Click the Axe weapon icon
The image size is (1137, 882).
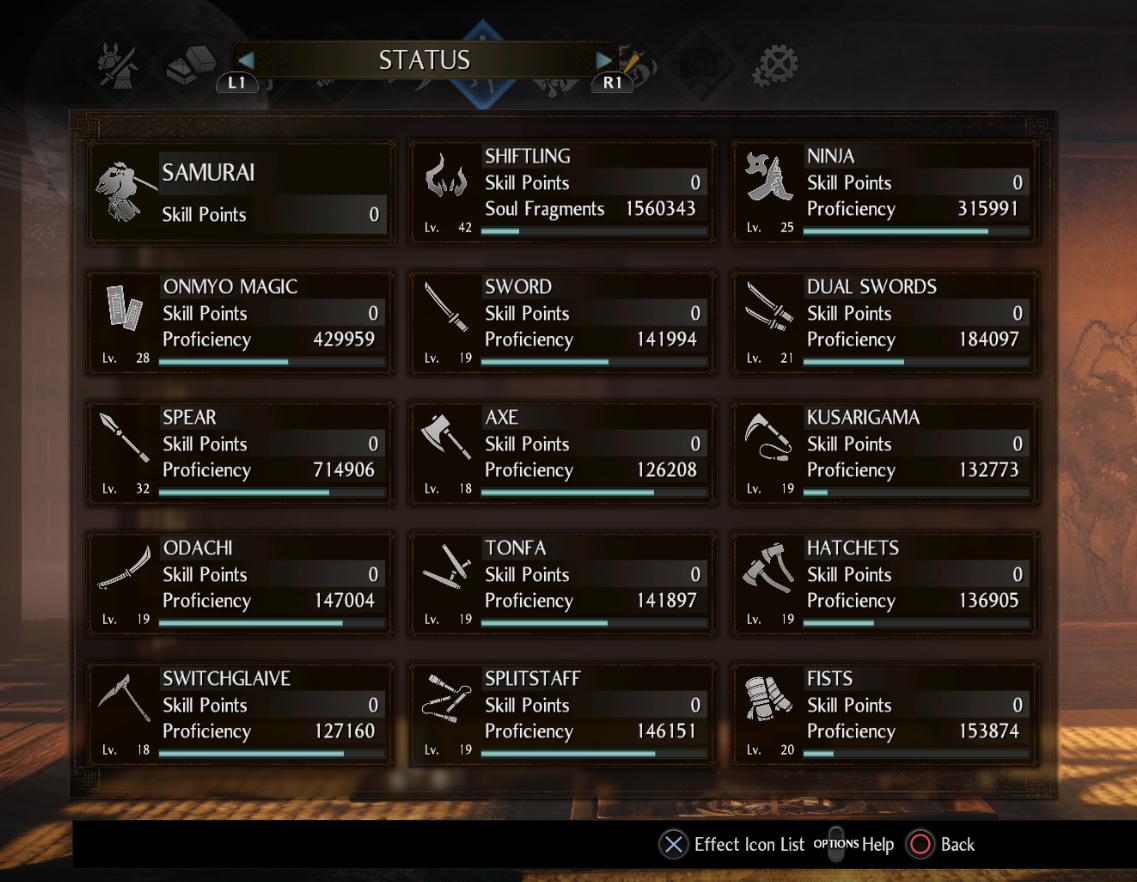coord(445,435)
